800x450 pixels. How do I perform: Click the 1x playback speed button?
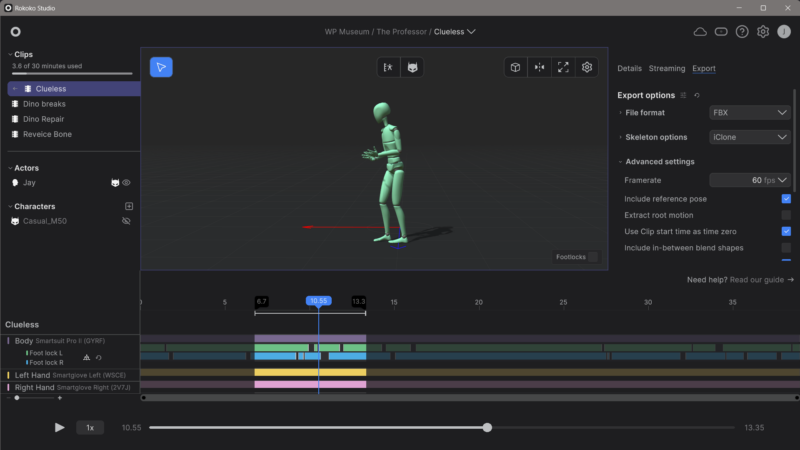pos(89,427)
